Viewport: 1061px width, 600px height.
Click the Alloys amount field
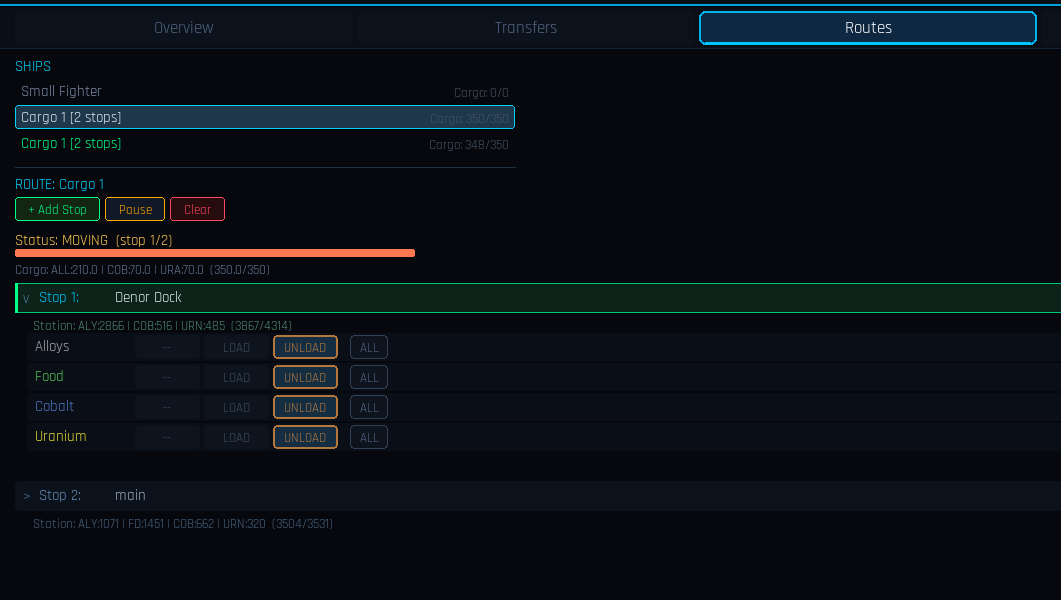[x=167, y=347]
